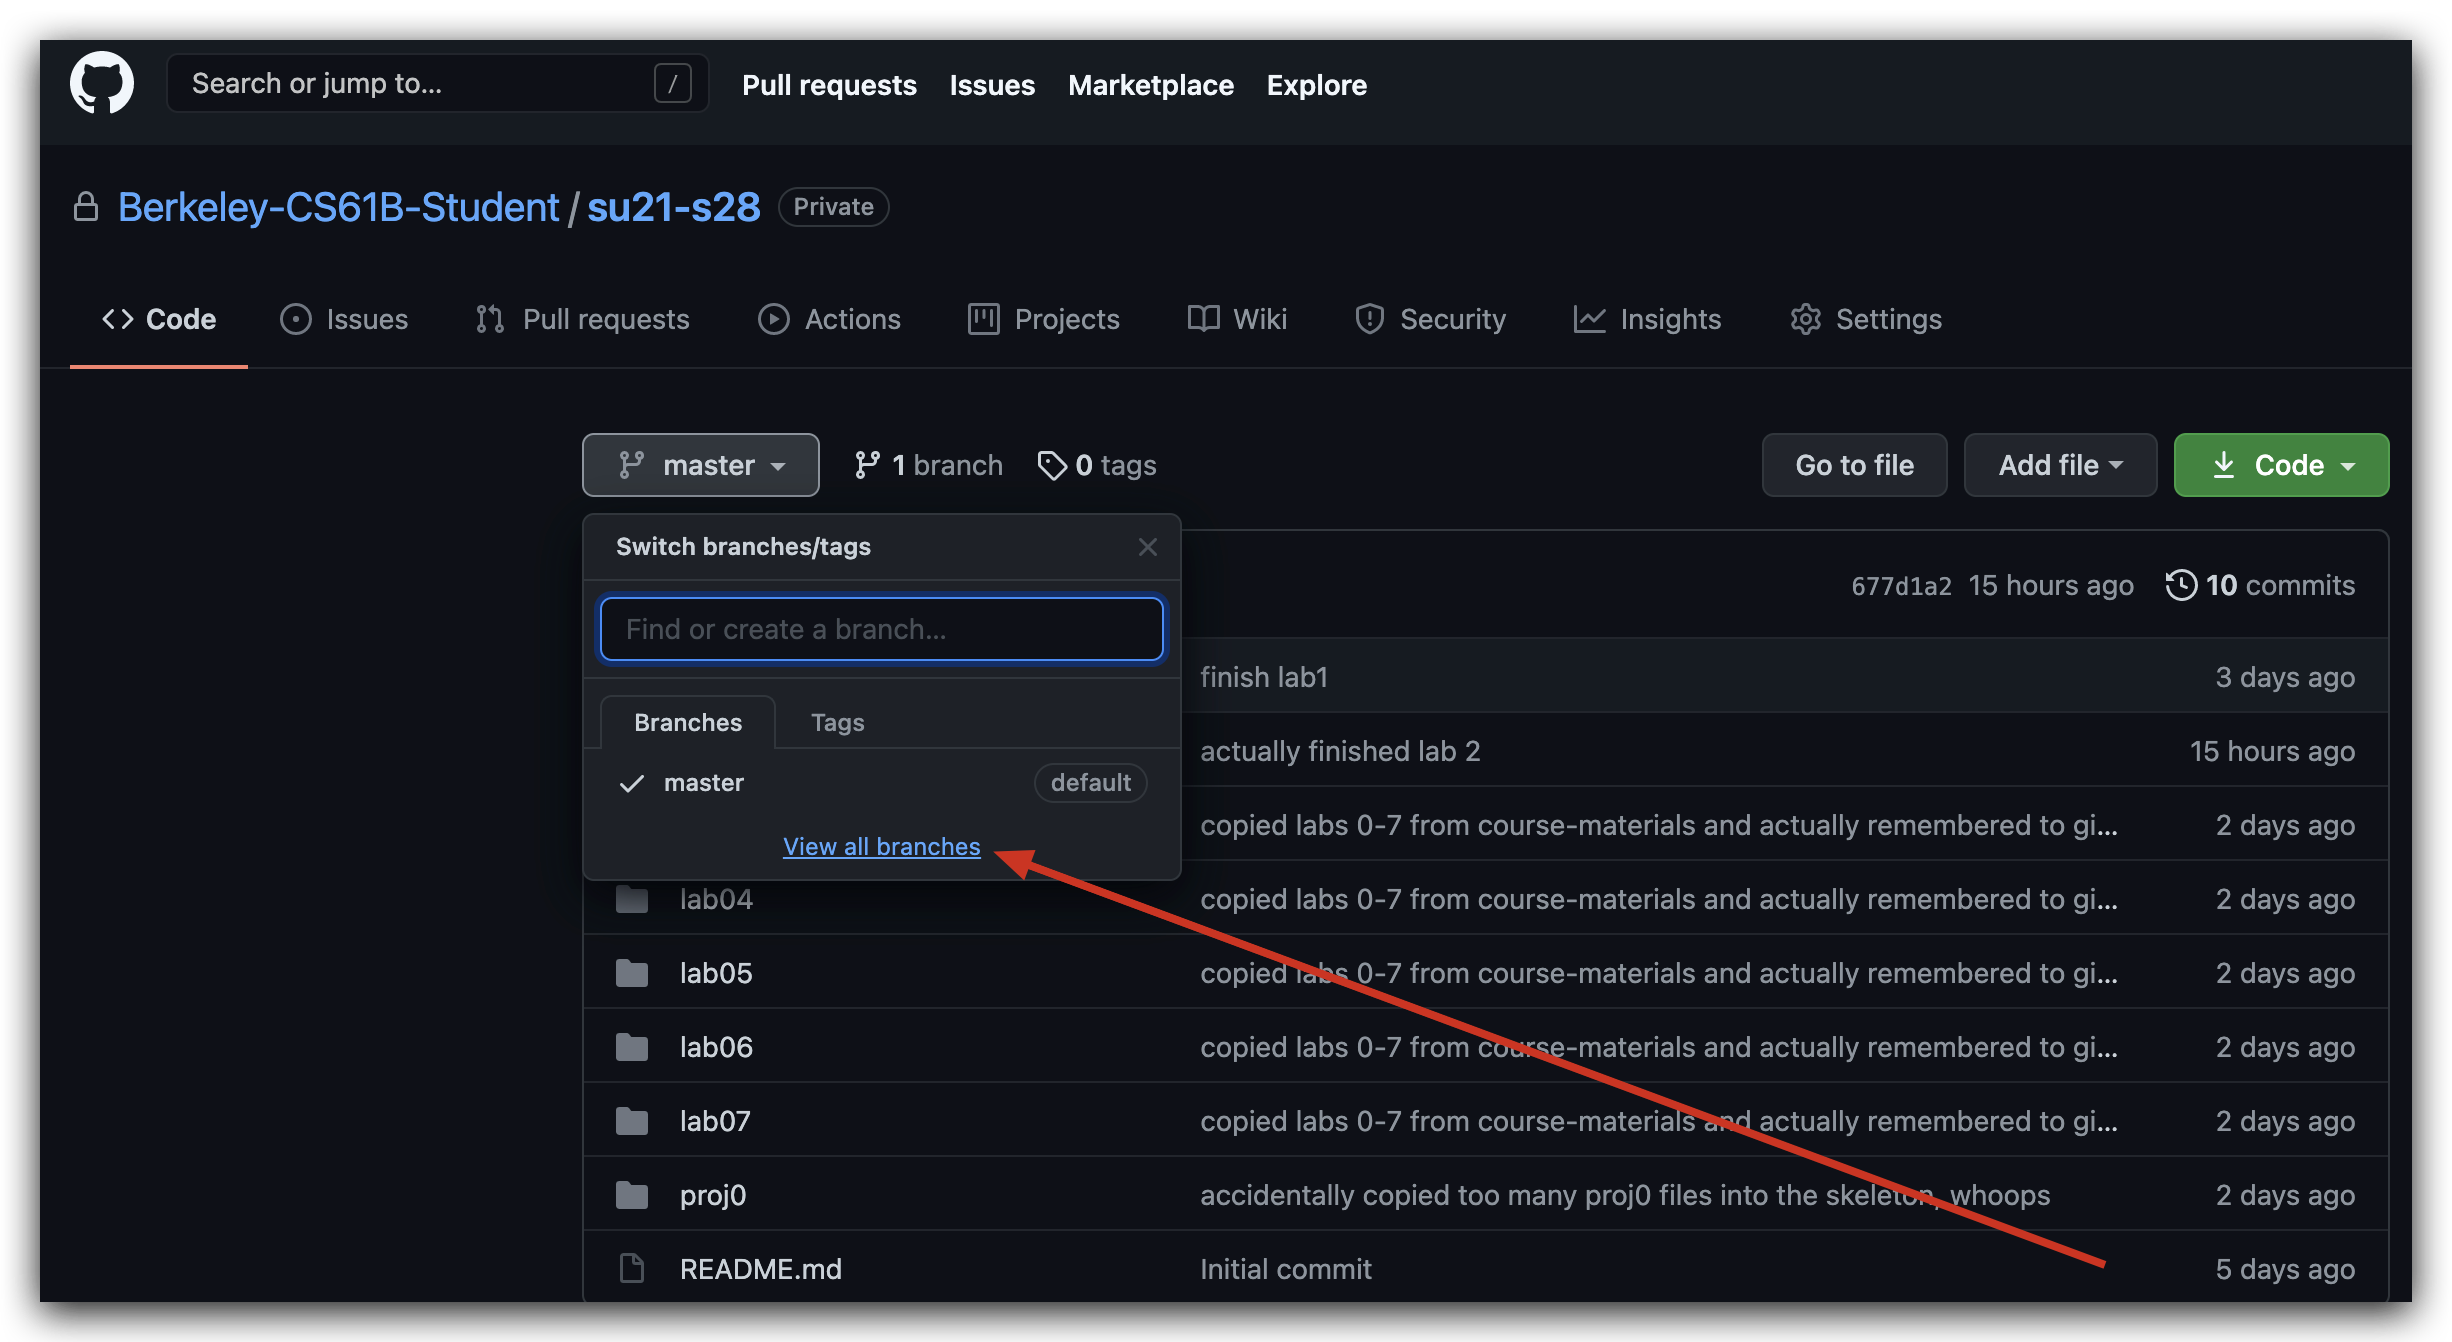Go to Explore

(1316, 85)
